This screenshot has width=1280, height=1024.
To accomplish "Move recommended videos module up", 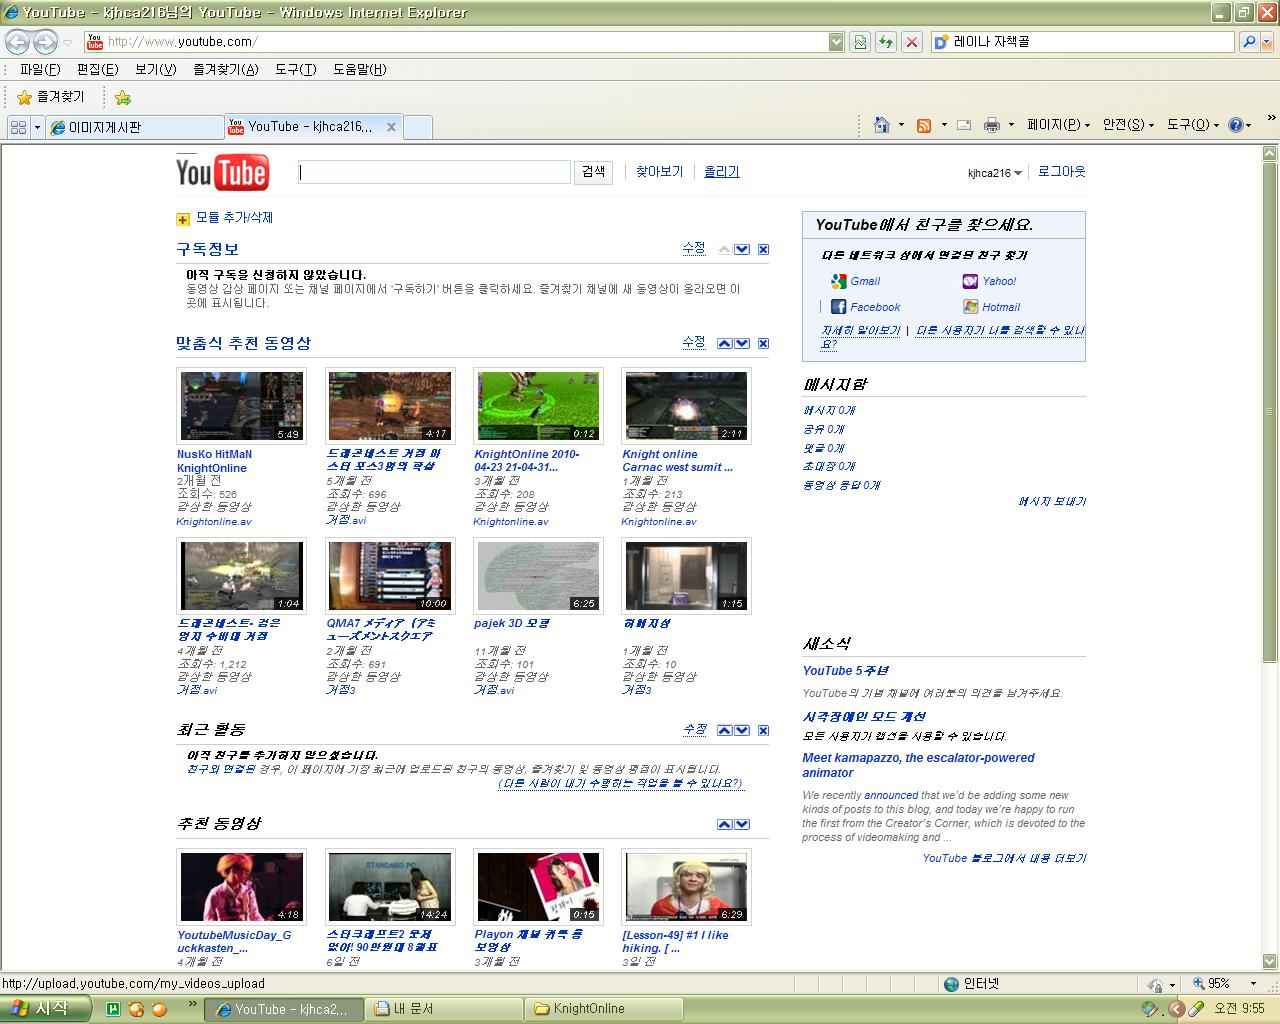I will pos(724,343).
